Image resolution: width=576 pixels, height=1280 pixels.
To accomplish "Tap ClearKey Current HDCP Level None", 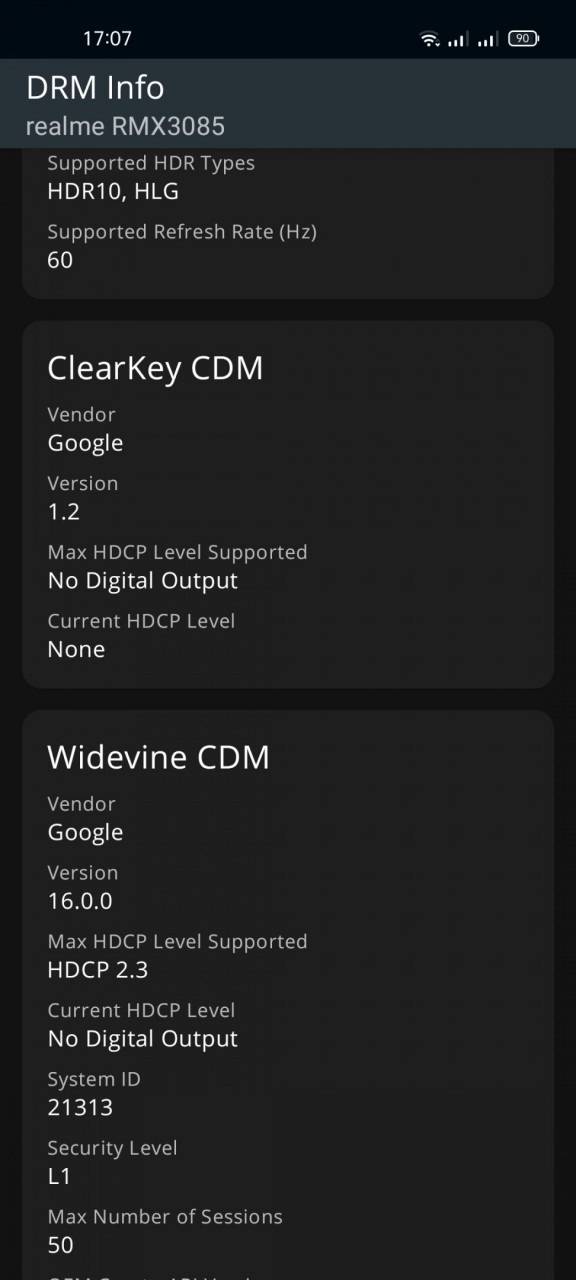I will click(x=76, y=650).
